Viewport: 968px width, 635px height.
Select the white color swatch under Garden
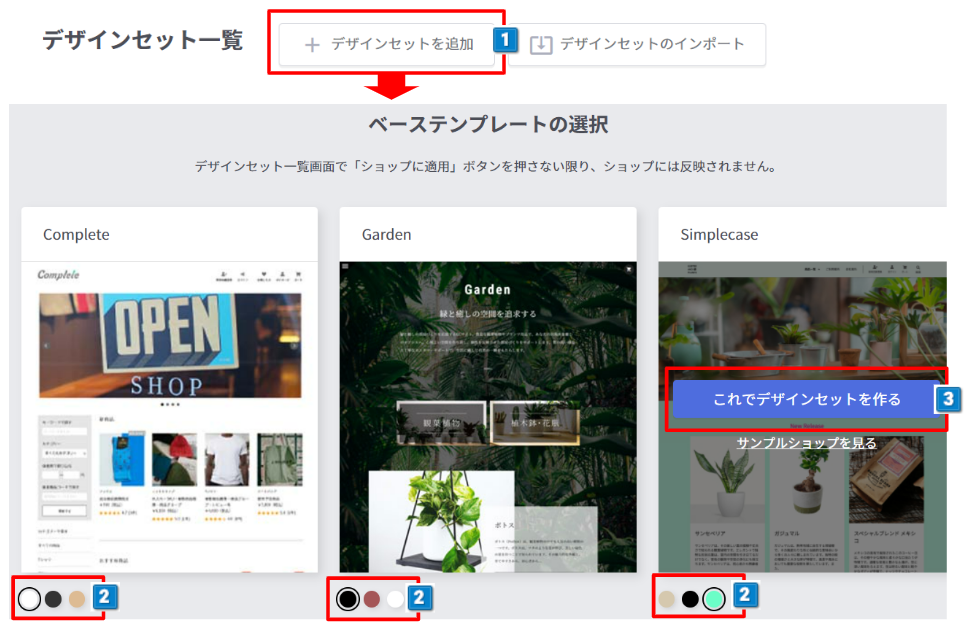click(397, 597)
